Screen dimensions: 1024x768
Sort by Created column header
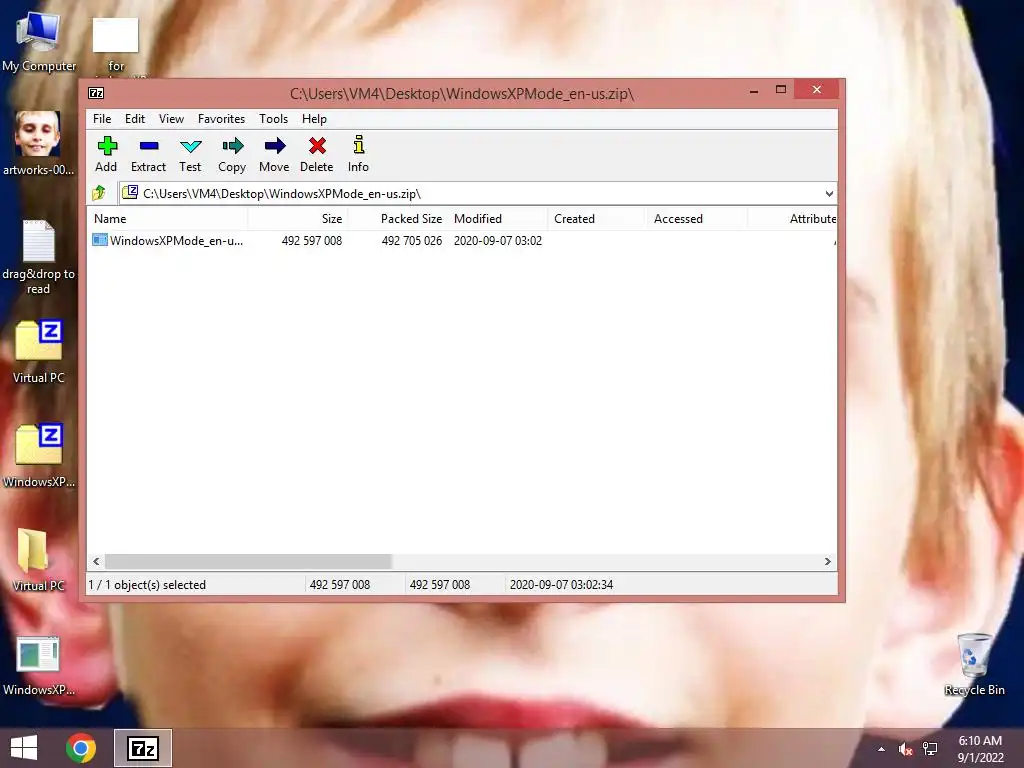pyautogui.click(x=597, y=219)
